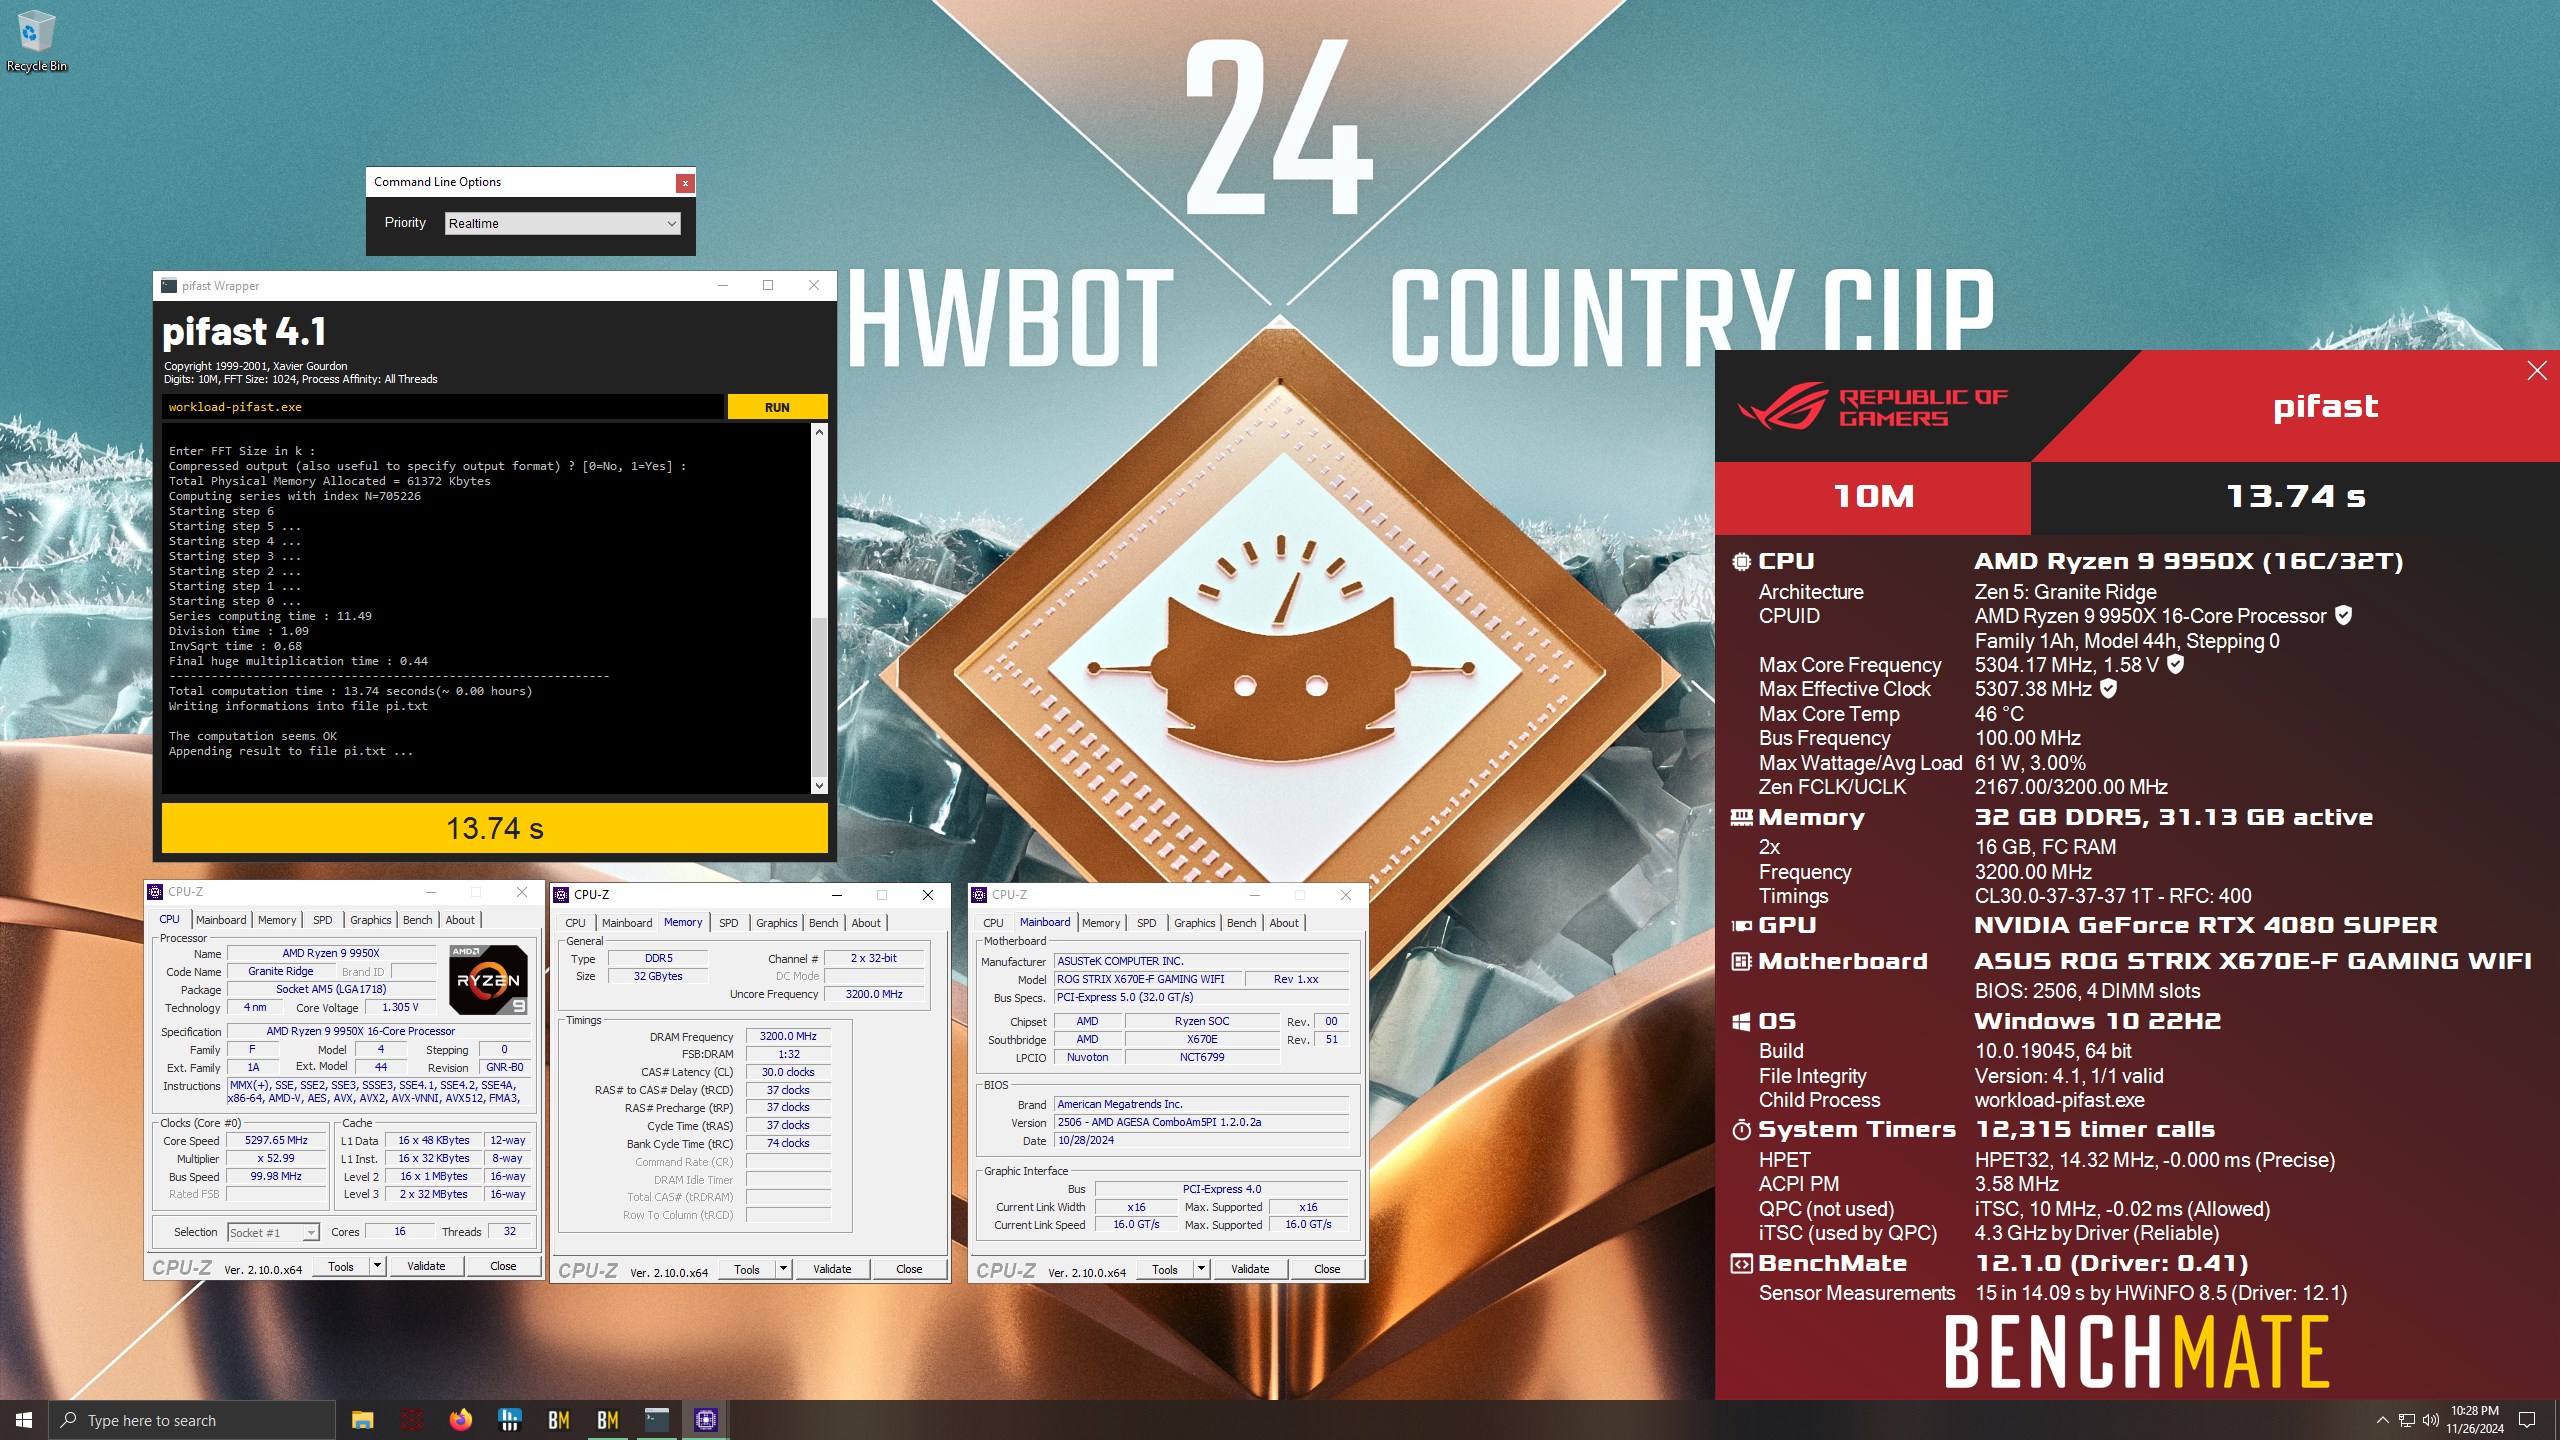Launch Firefox from the taskbar
Screen dimensions: 2560x1440
(x=460, y=1420)
